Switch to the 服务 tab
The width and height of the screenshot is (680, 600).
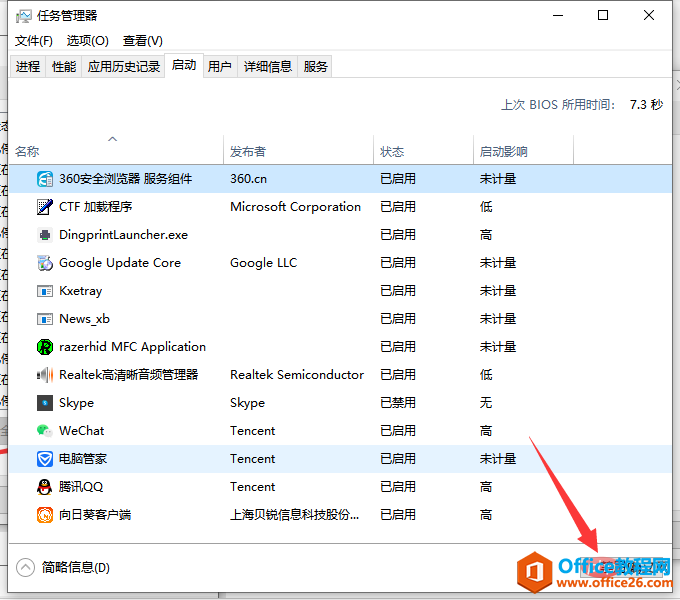pyautogui.click(x=315, y=66)
